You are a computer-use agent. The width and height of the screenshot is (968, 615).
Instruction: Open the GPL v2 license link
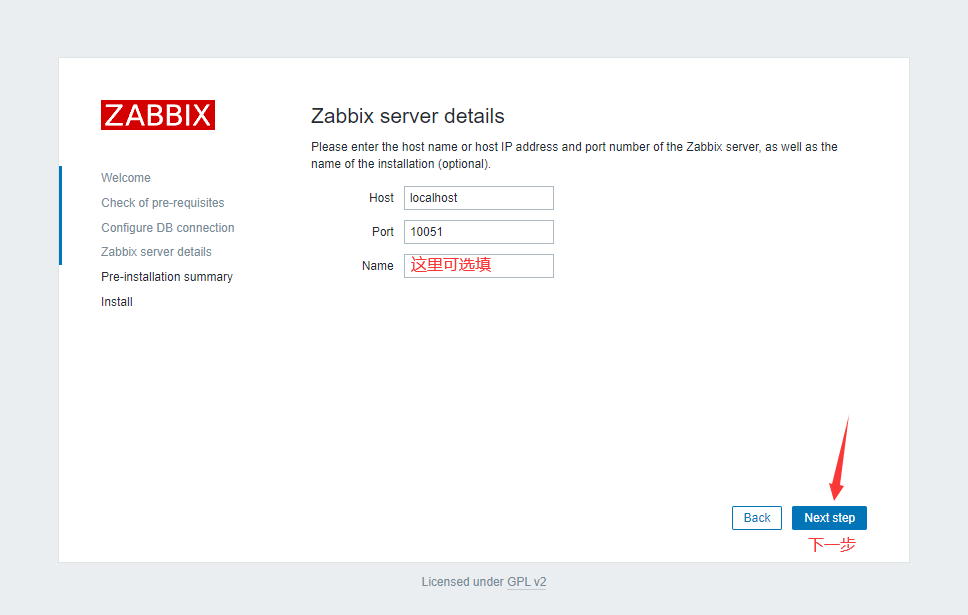527,582
